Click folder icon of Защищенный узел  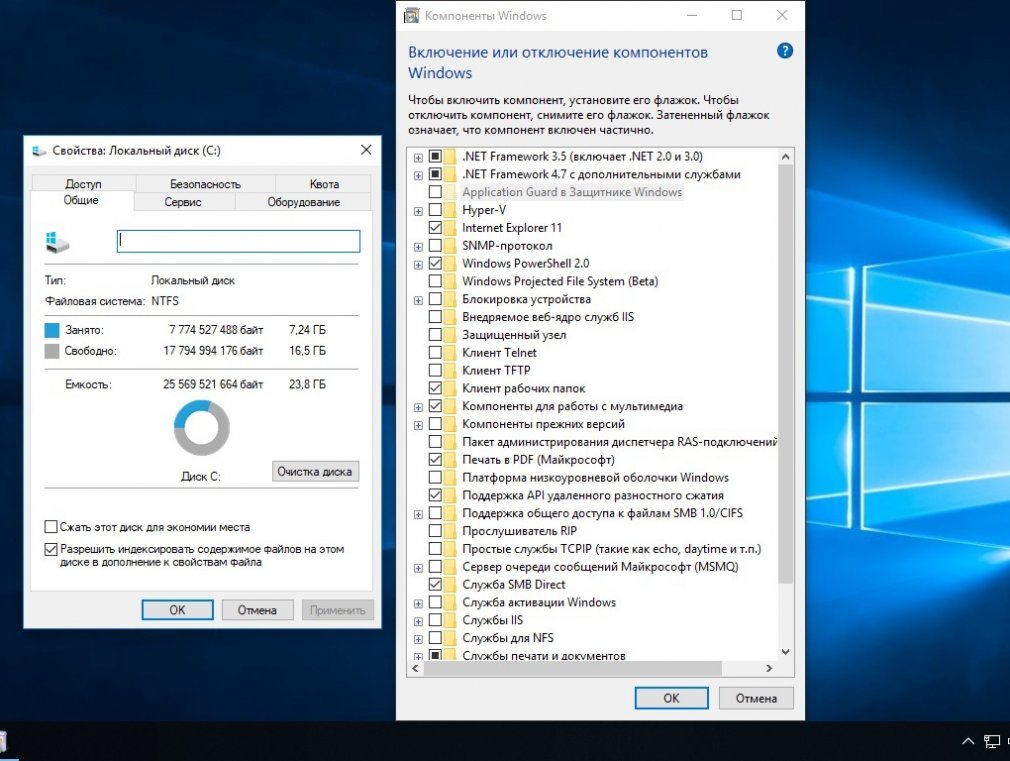click(450, 334)
